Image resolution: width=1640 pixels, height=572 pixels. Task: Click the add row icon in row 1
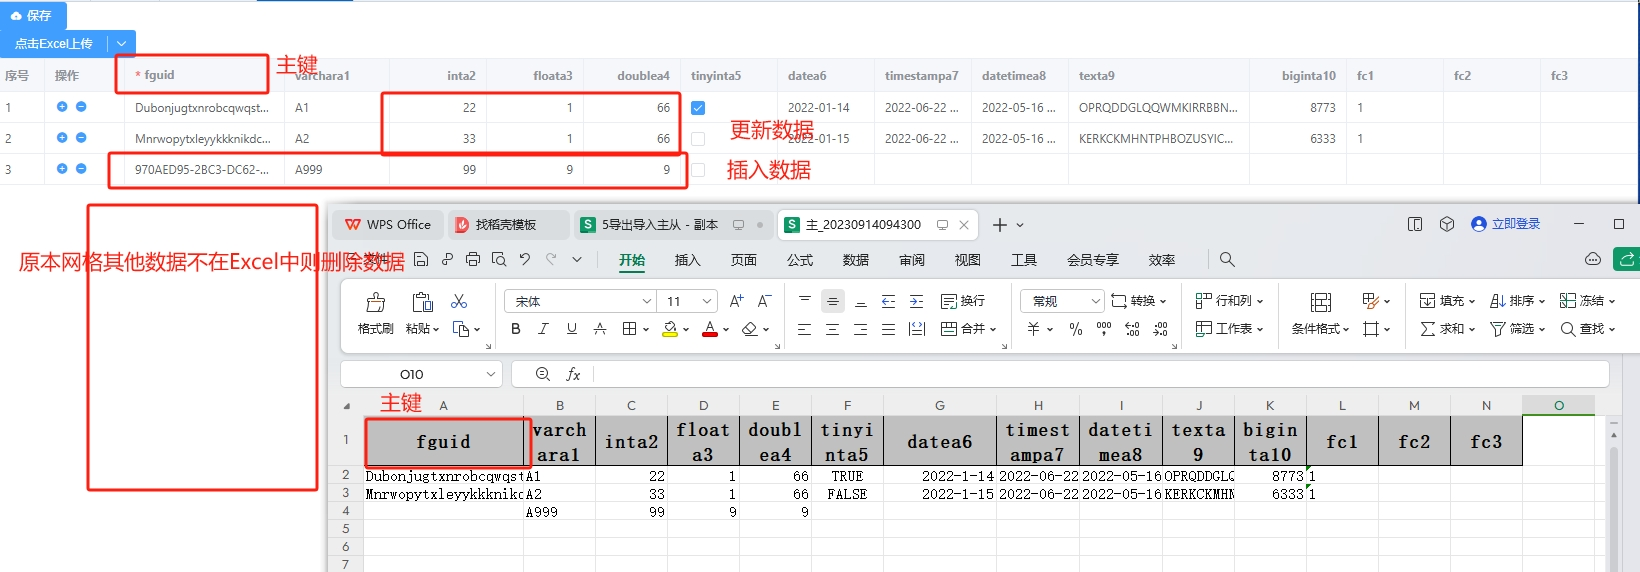[x=62, y=107]
